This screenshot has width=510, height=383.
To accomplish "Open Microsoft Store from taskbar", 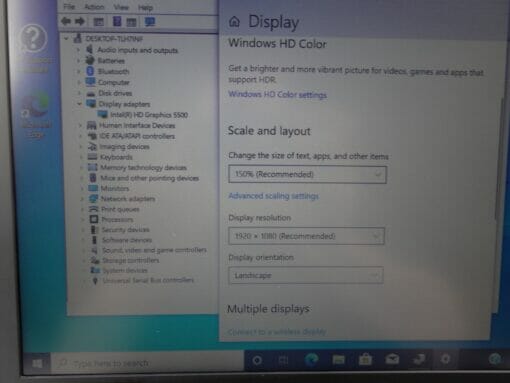I will [x=365, y=359].
